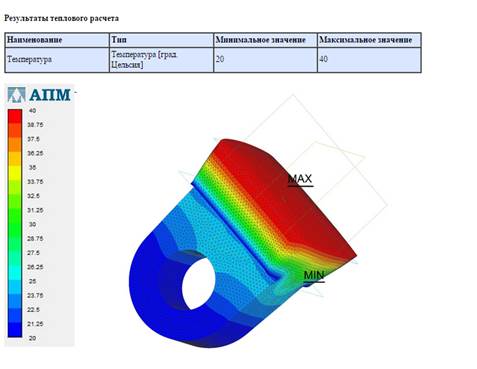Screen dimensions: 477x369
Task: Click the legend value 40 at the scale top
Action: [32, 110]
